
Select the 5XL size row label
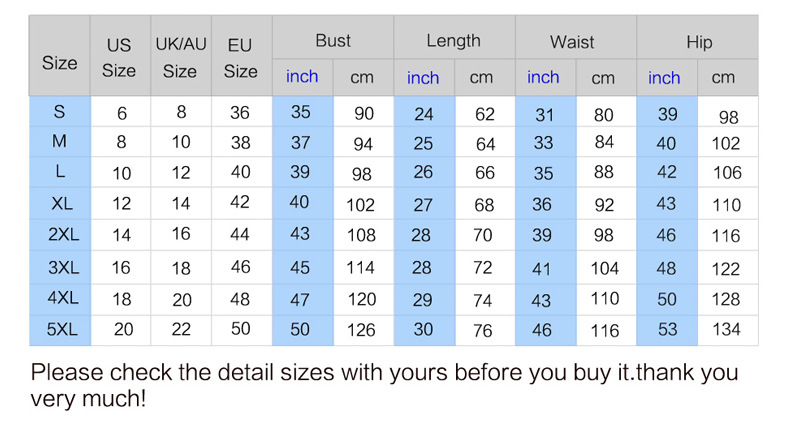point(60,329)
